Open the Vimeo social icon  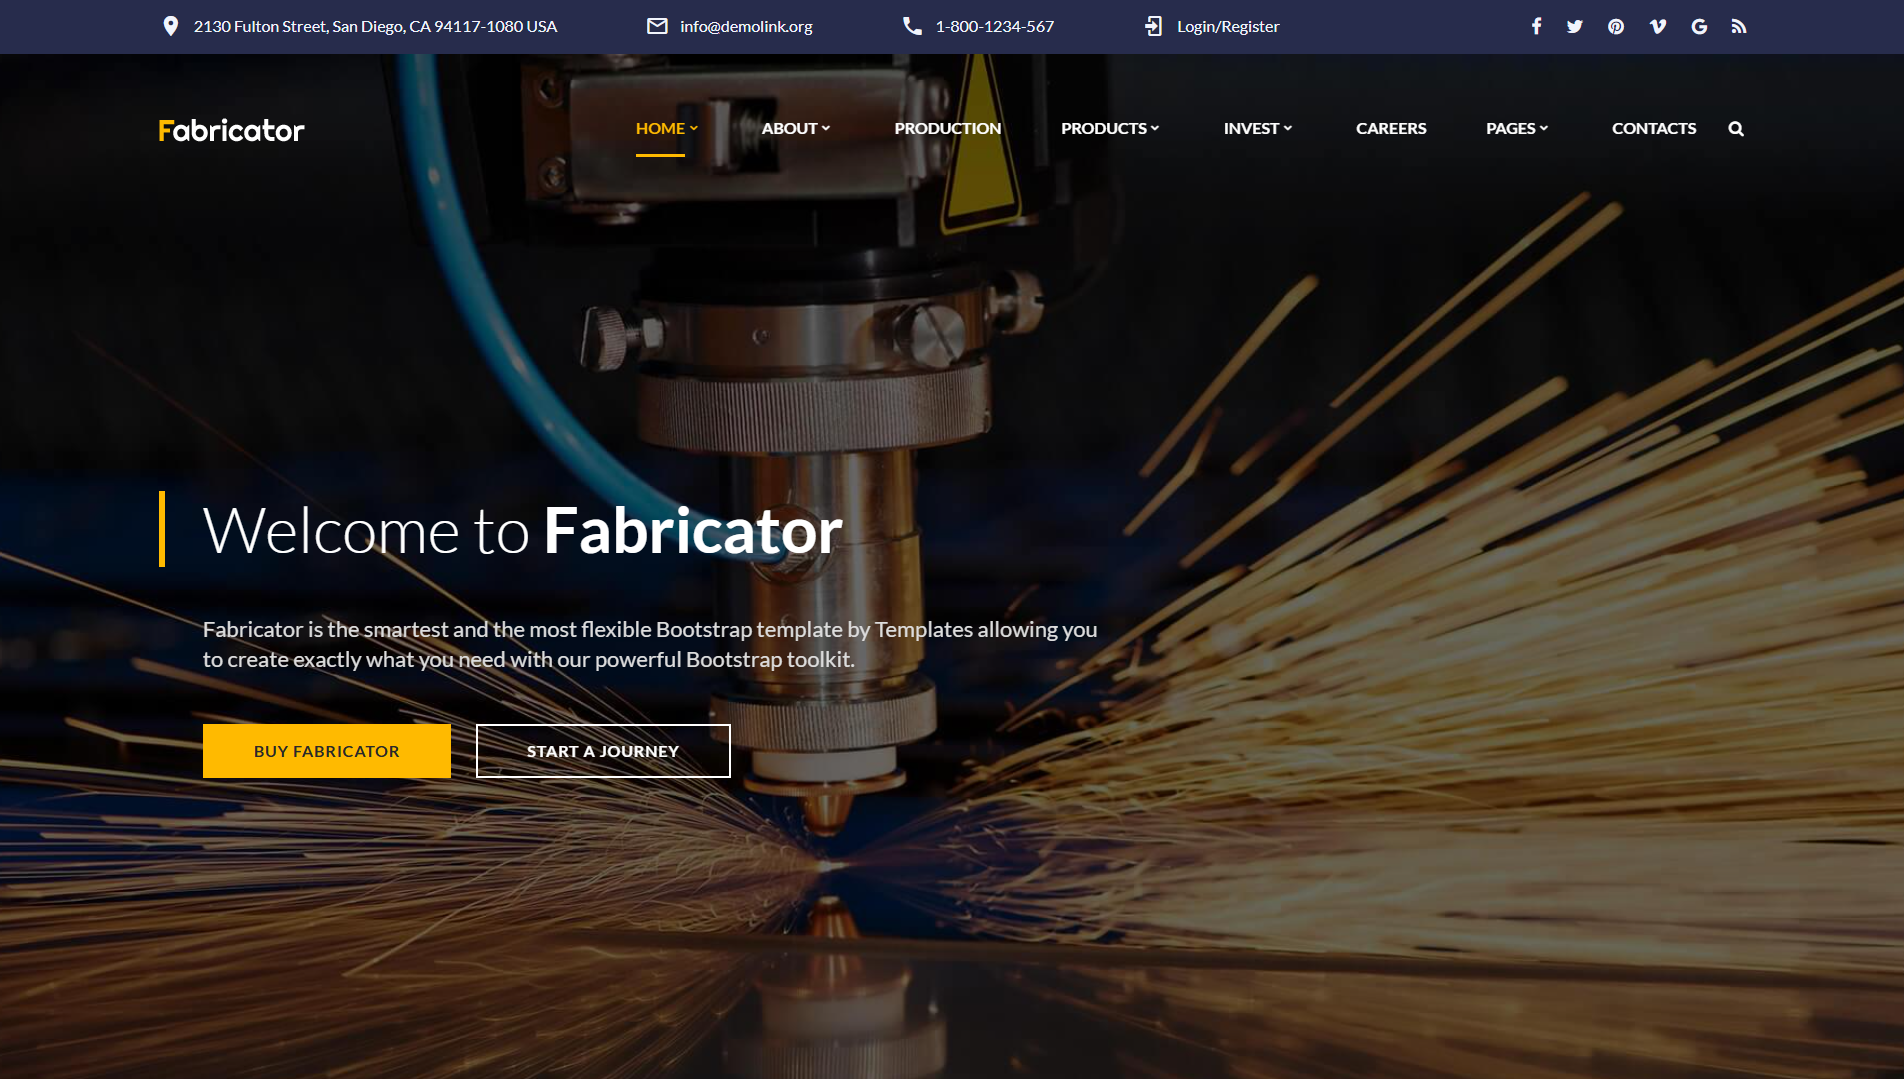click(1657, 27)
